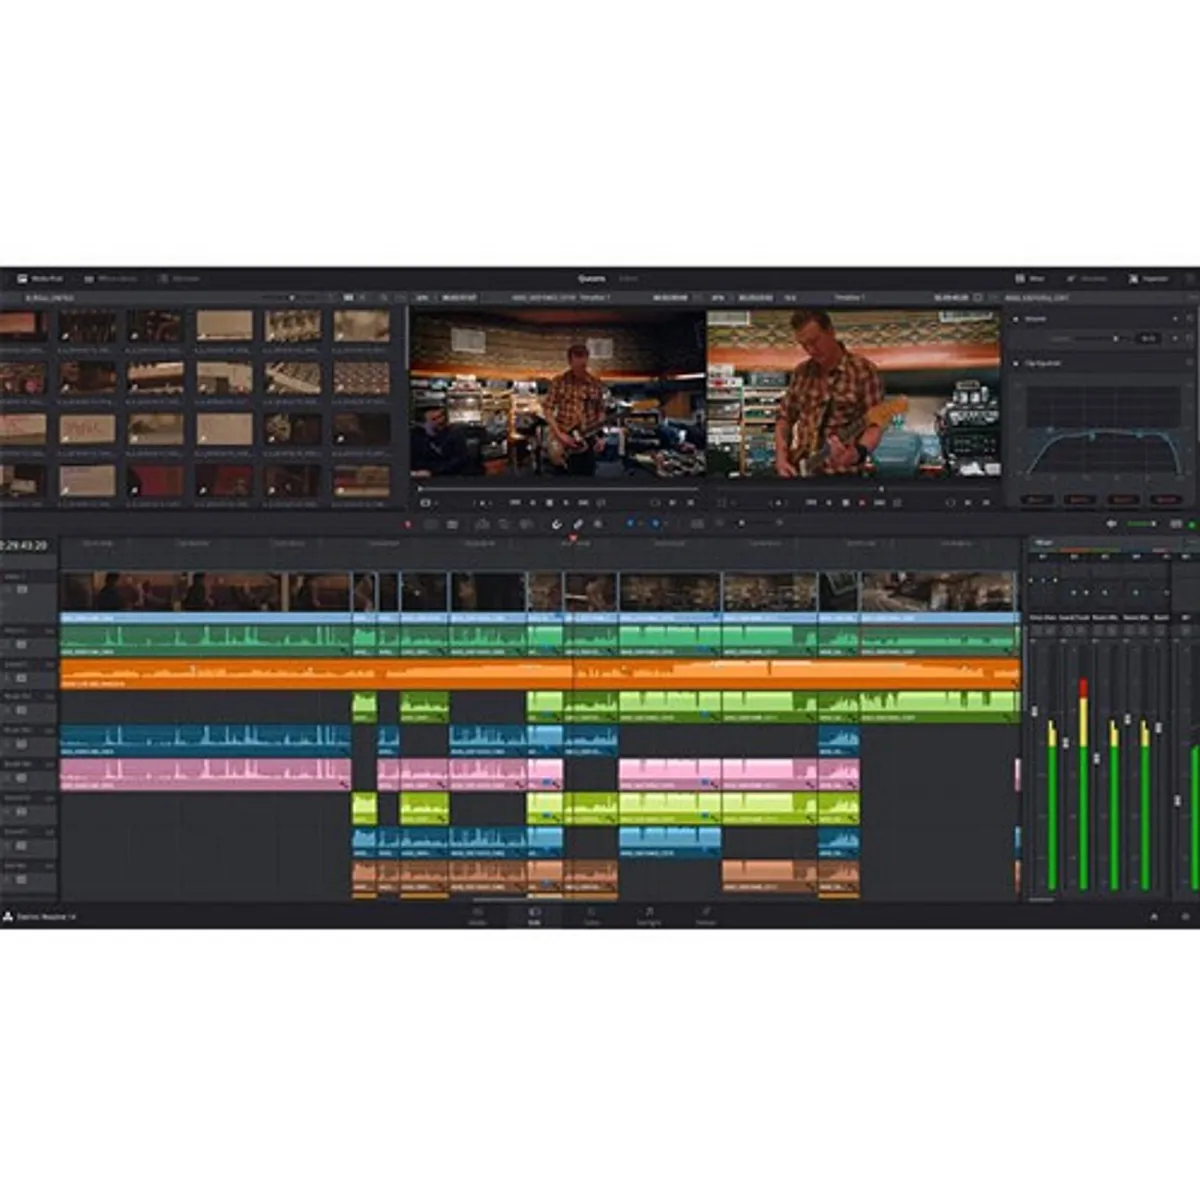Image resolution: width=1200 pixels, height=1200 pixels.
Task: Switch to the Fairlight page tab
Action: coord(649,918)
